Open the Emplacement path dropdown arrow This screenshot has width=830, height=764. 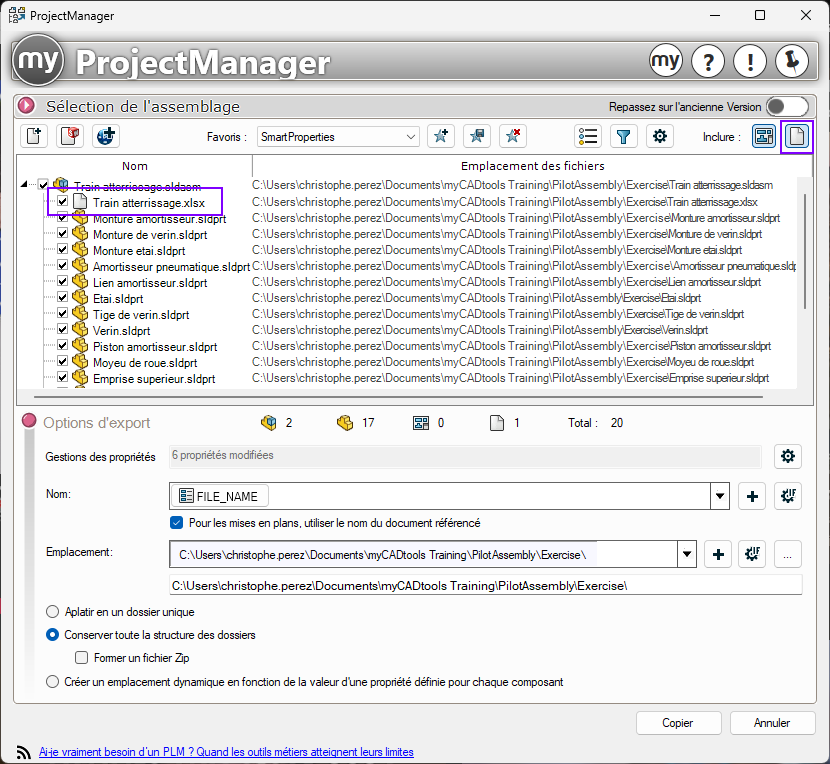coord(687,554)
